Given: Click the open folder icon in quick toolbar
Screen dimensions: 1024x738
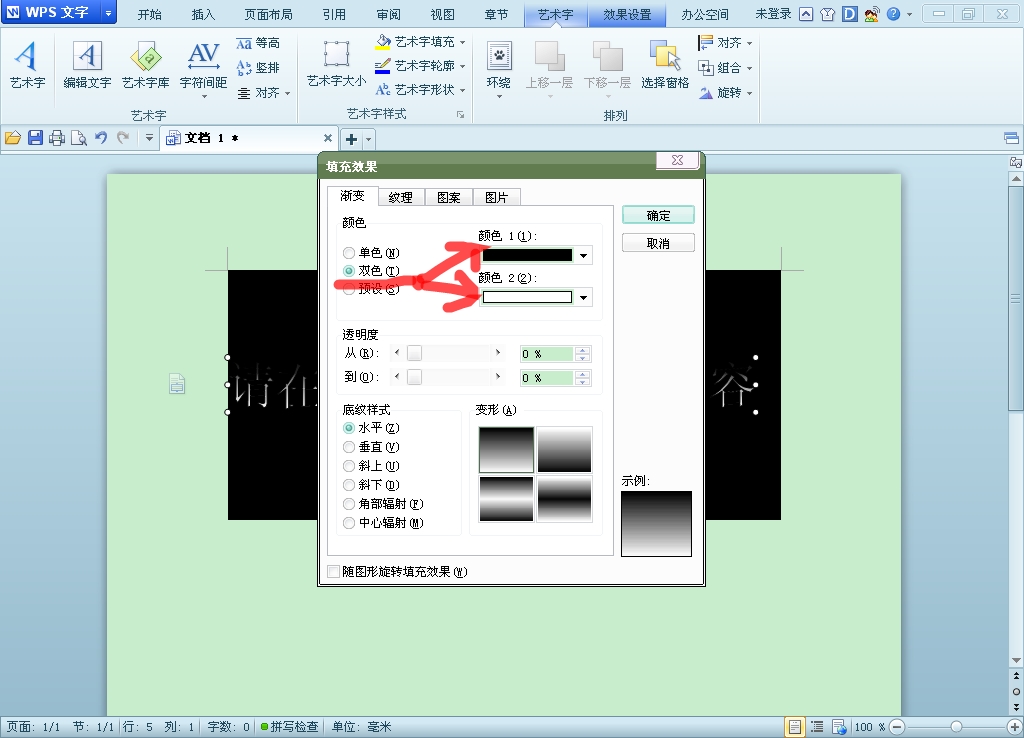Looking at the screenshot, I should click(13, 138).
